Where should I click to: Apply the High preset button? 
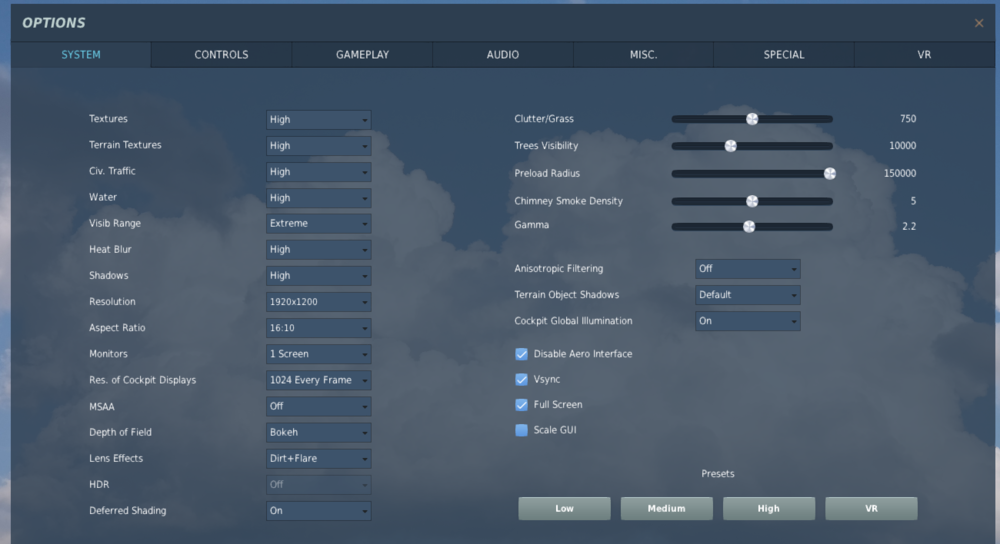(x=768, y=508)
